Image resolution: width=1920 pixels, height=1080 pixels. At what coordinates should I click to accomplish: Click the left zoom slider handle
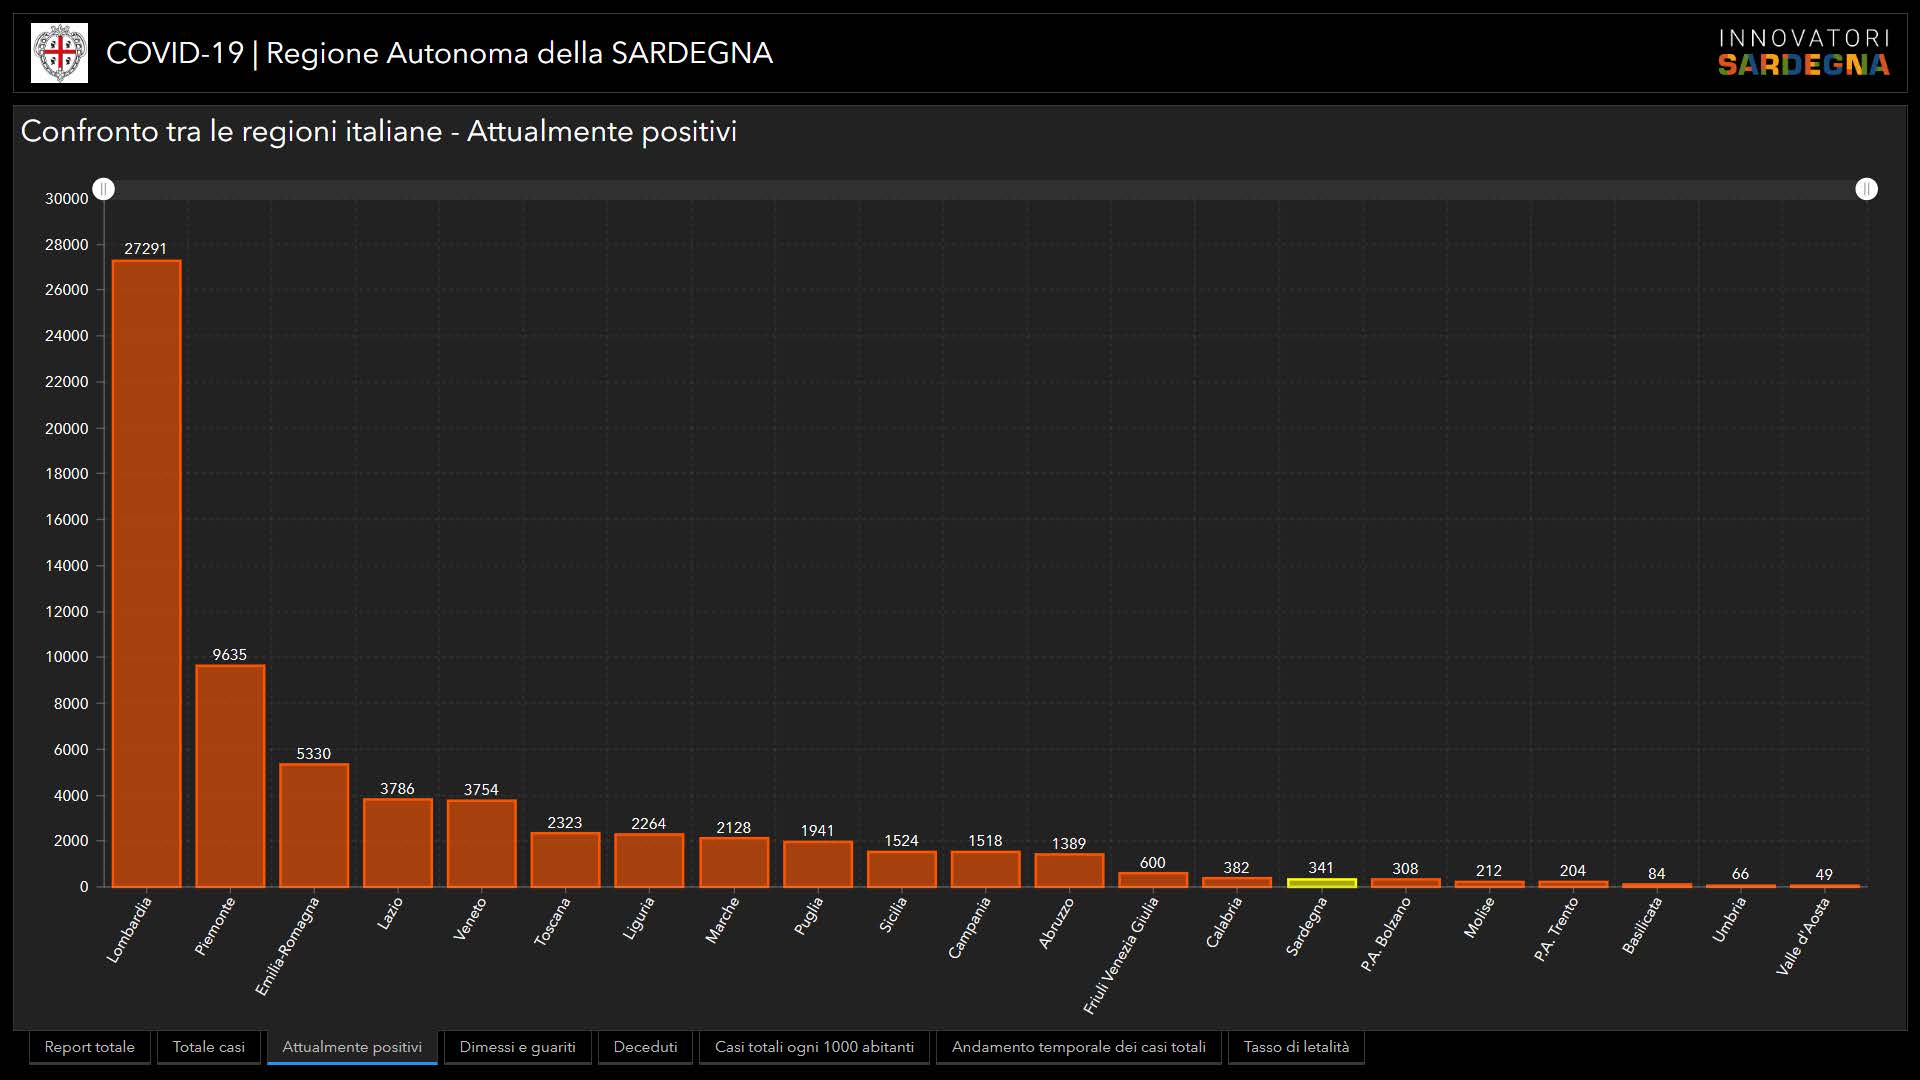tap(104, 189)
